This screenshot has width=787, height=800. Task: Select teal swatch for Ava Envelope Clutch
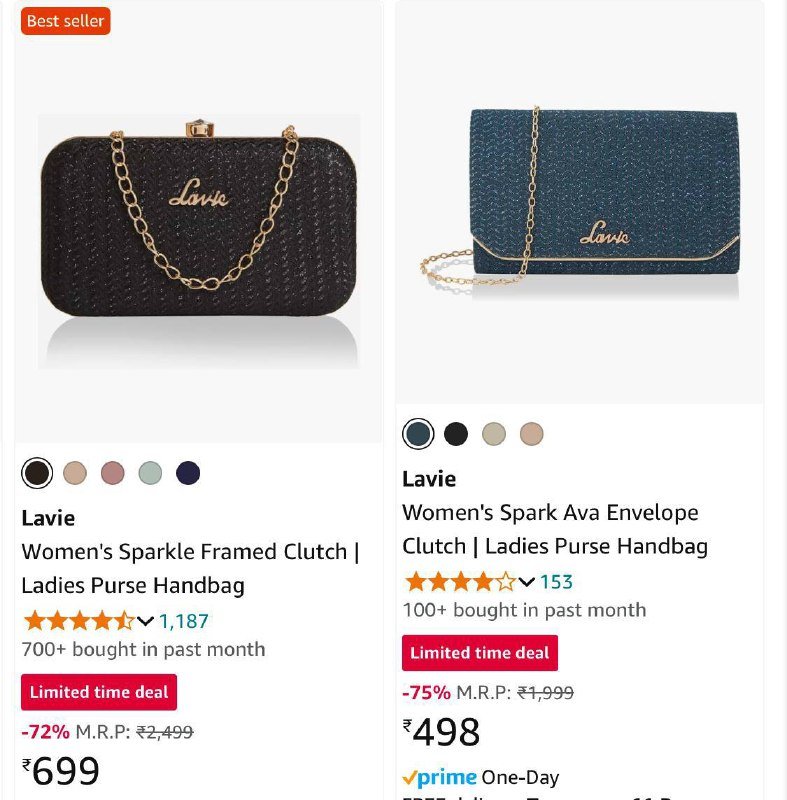pyautogui.click(x=418, y=434)
